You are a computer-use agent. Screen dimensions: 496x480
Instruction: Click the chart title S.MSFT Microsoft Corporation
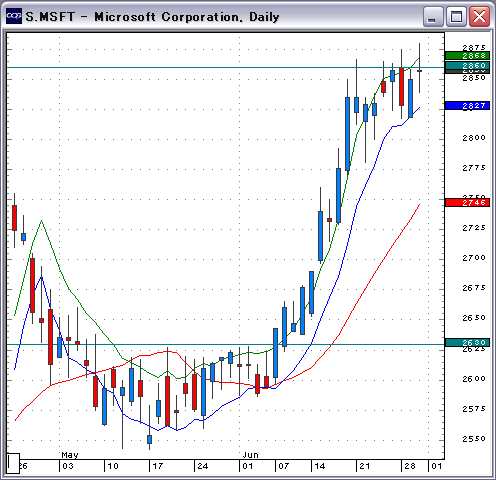(x=152, y=17)
